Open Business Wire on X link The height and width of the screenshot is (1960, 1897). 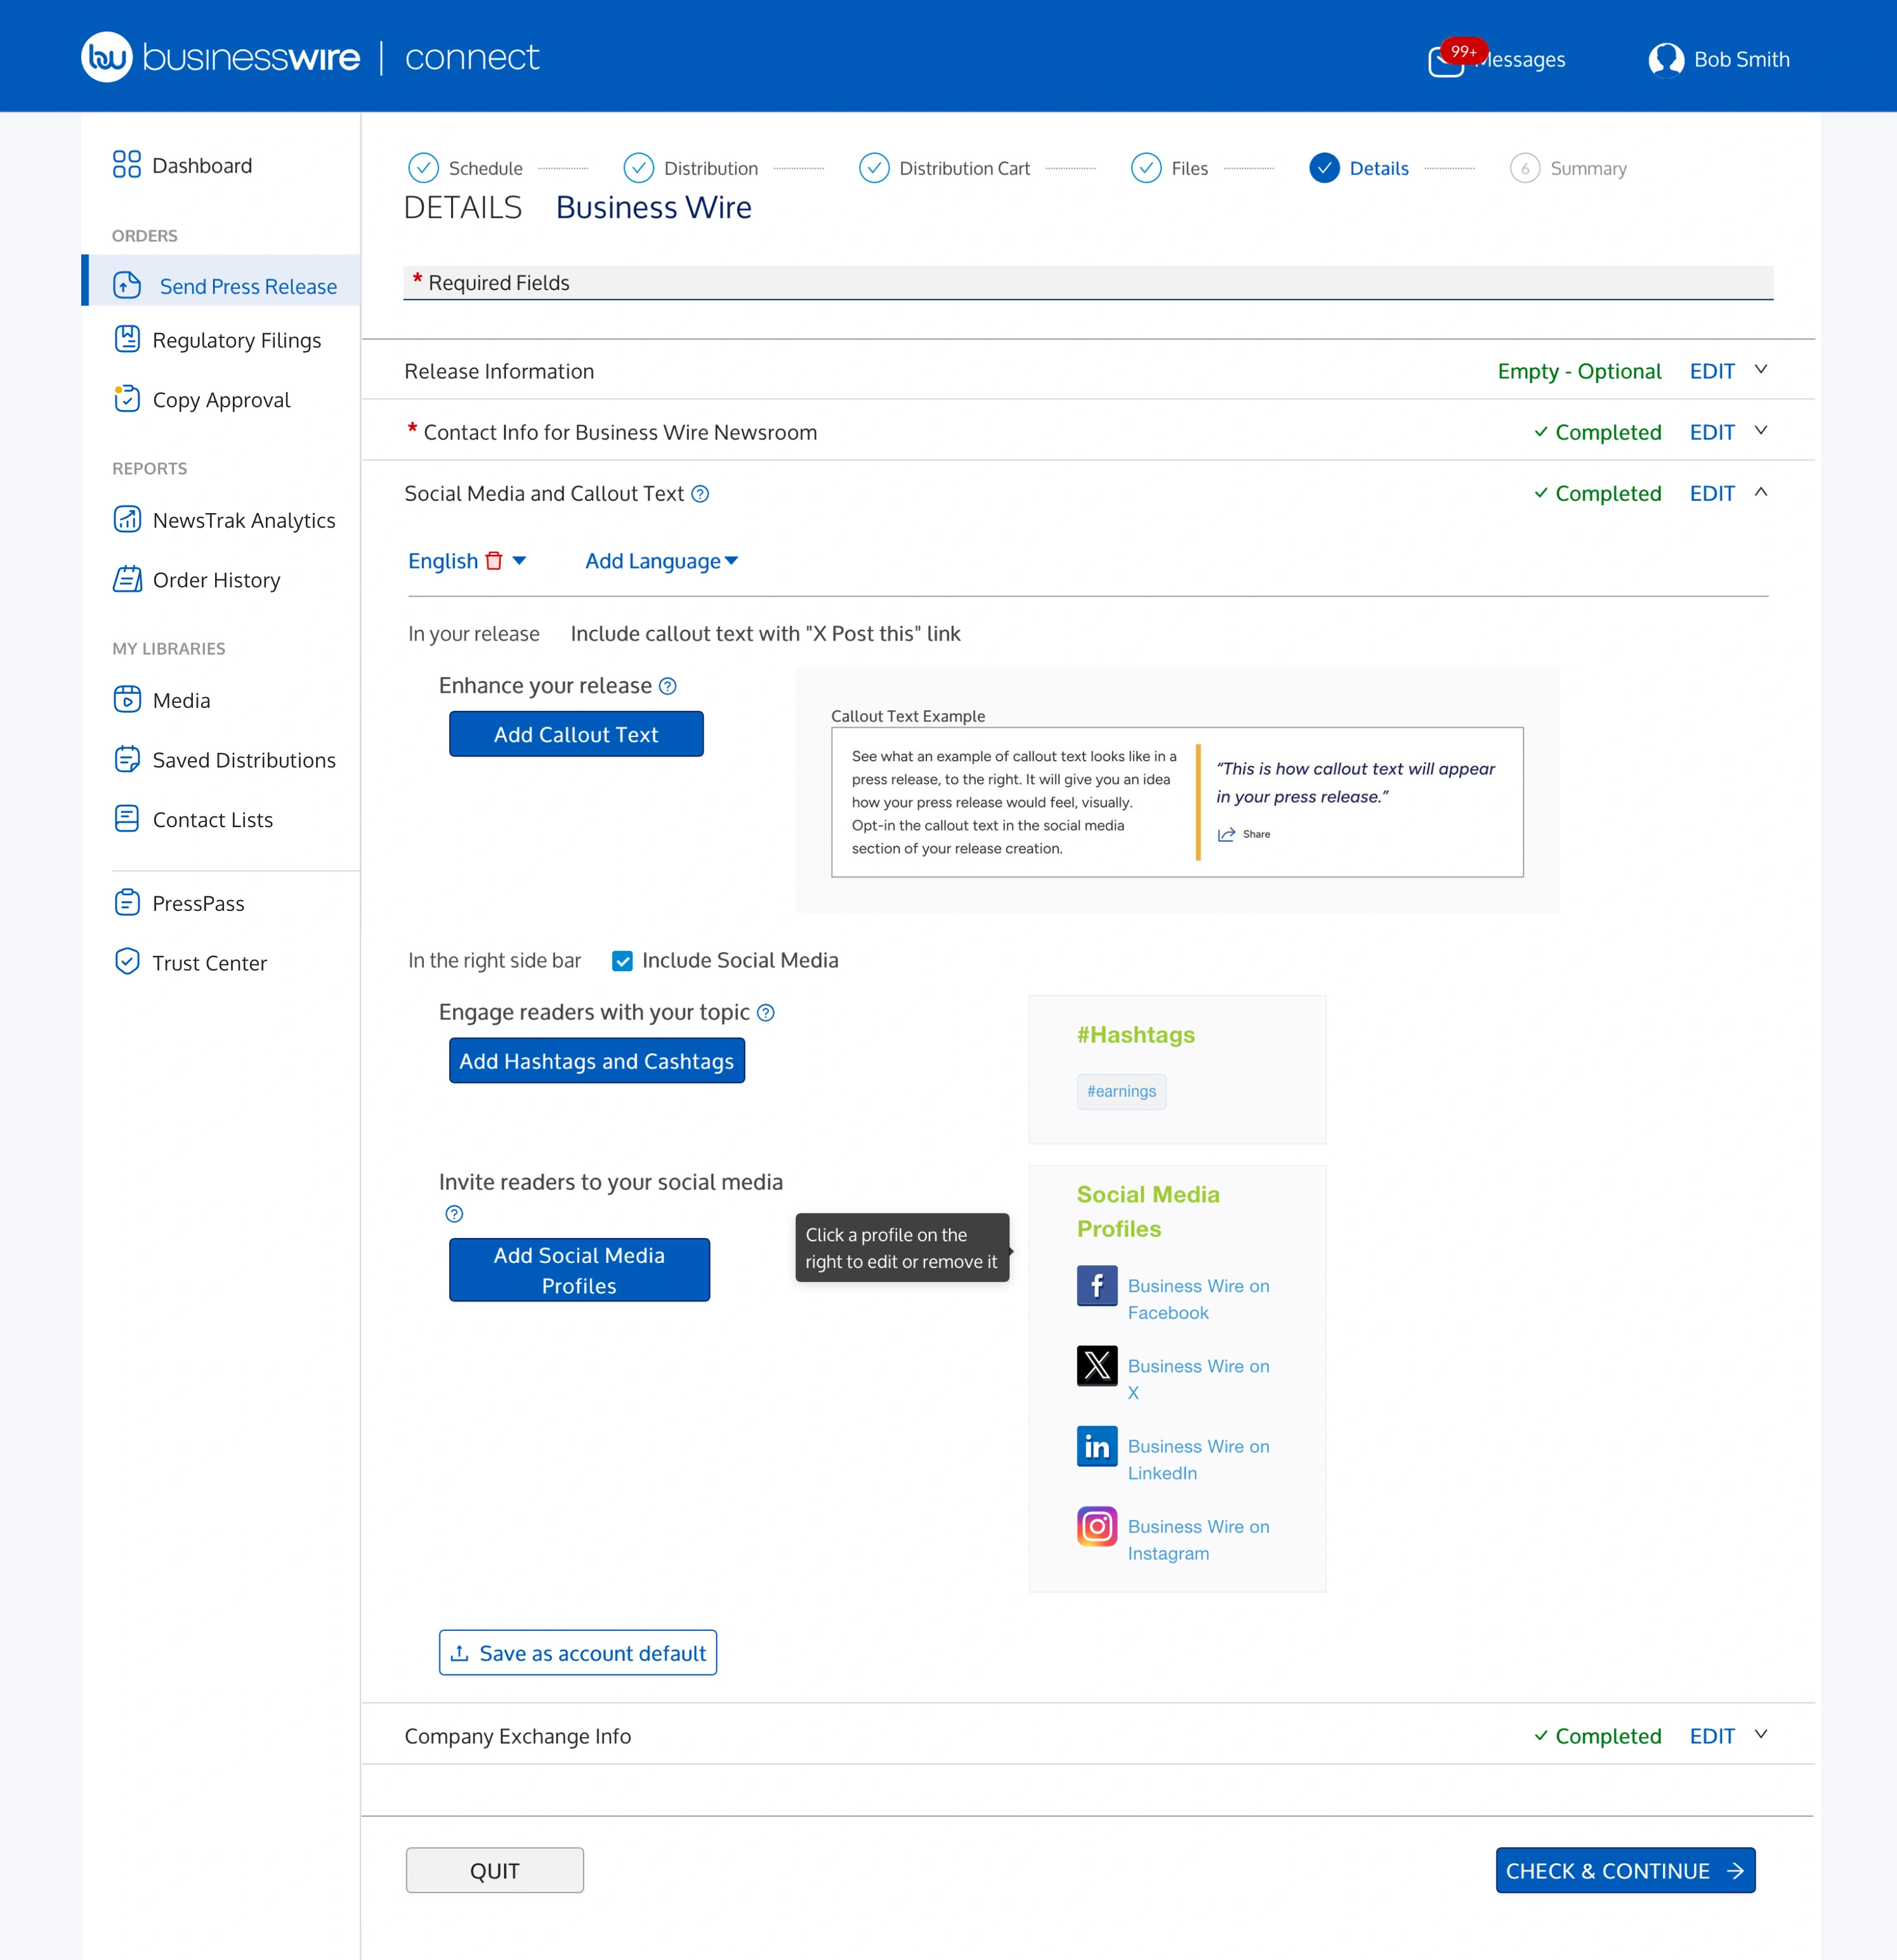1198,1379
